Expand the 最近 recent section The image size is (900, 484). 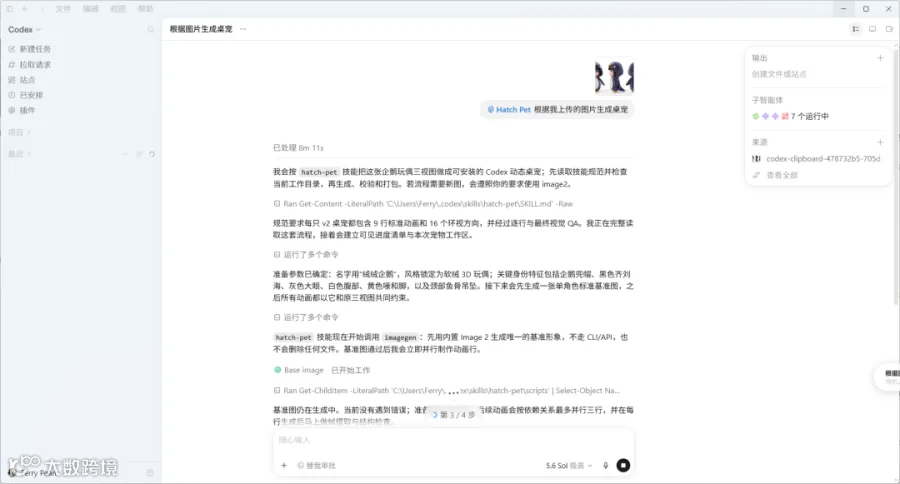click(x=19, y=154)
